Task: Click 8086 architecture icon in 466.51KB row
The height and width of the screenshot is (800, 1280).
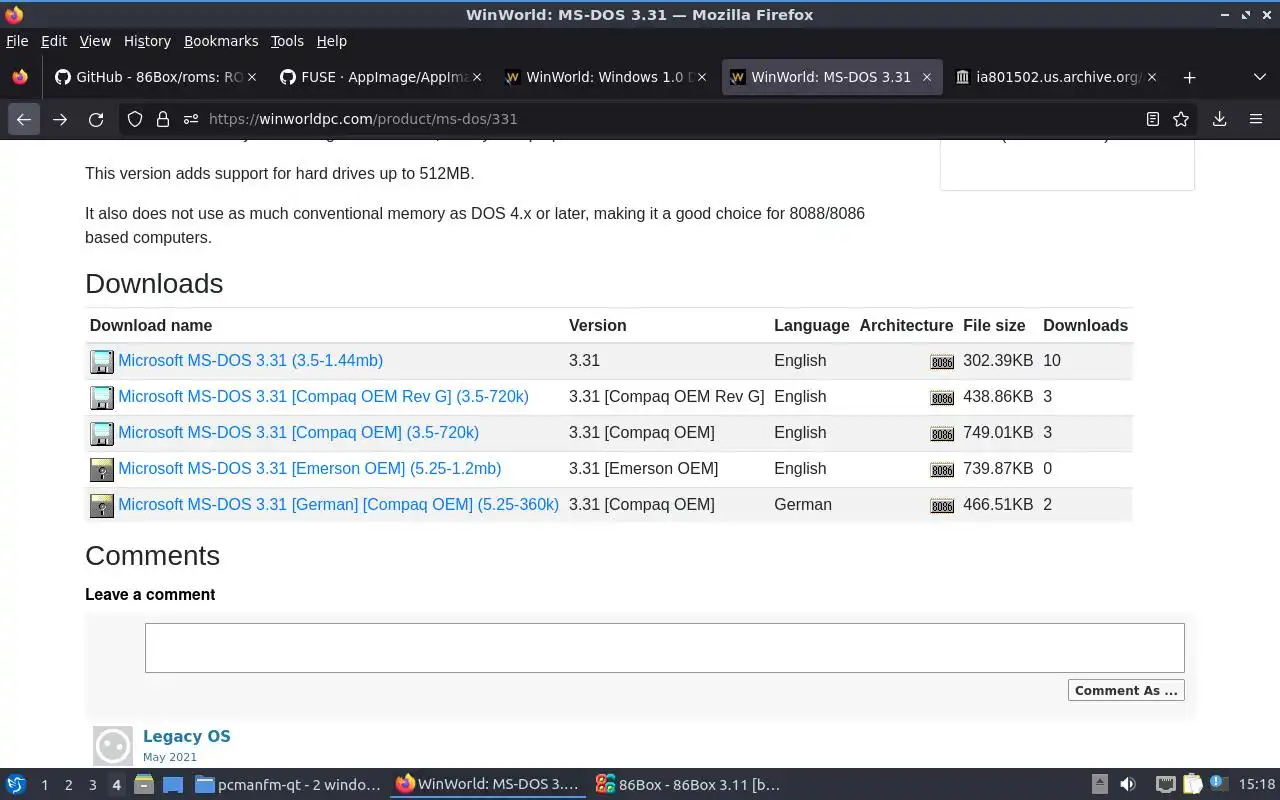Action: (x=942, y=506)
